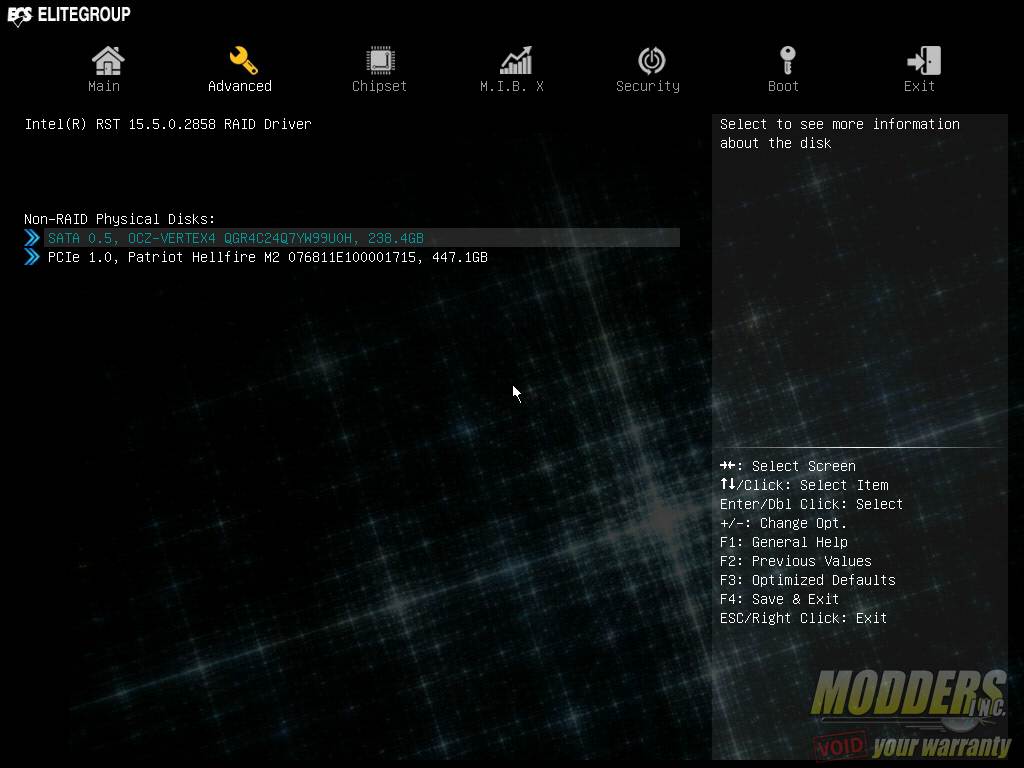Image resolution: width=1024 pixels, height=768 pixels.
Task: Switch to the Advanced tab label
Action: pos(240,86)
